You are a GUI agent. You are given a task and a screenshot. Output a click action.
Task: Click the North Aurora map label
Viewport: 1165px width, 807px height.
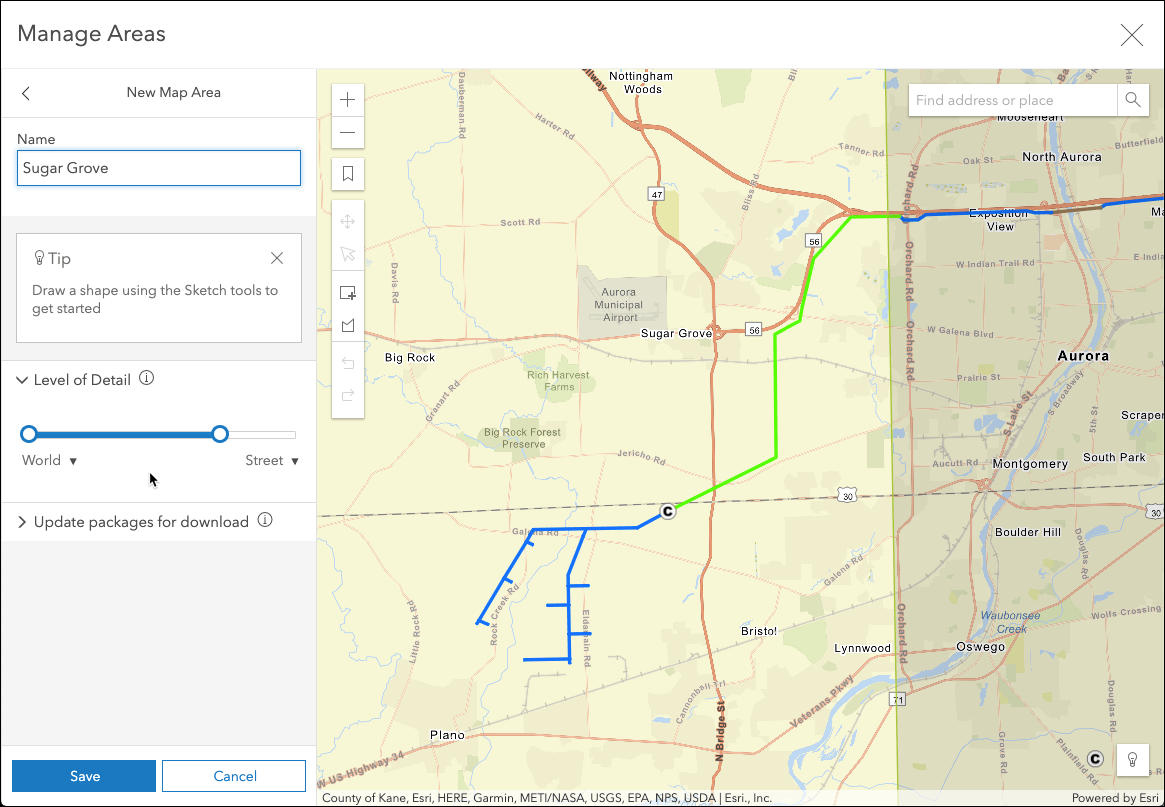click(1062, 157)
